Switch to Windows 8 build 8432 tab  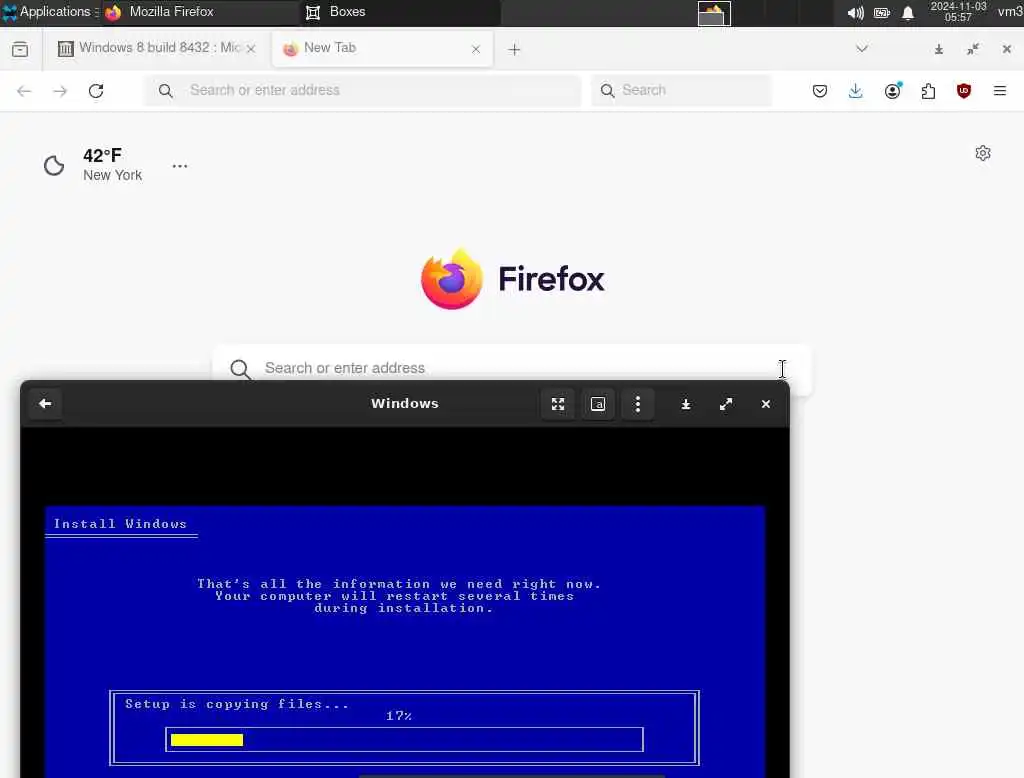pyautogui.click(x=155, y=48)
